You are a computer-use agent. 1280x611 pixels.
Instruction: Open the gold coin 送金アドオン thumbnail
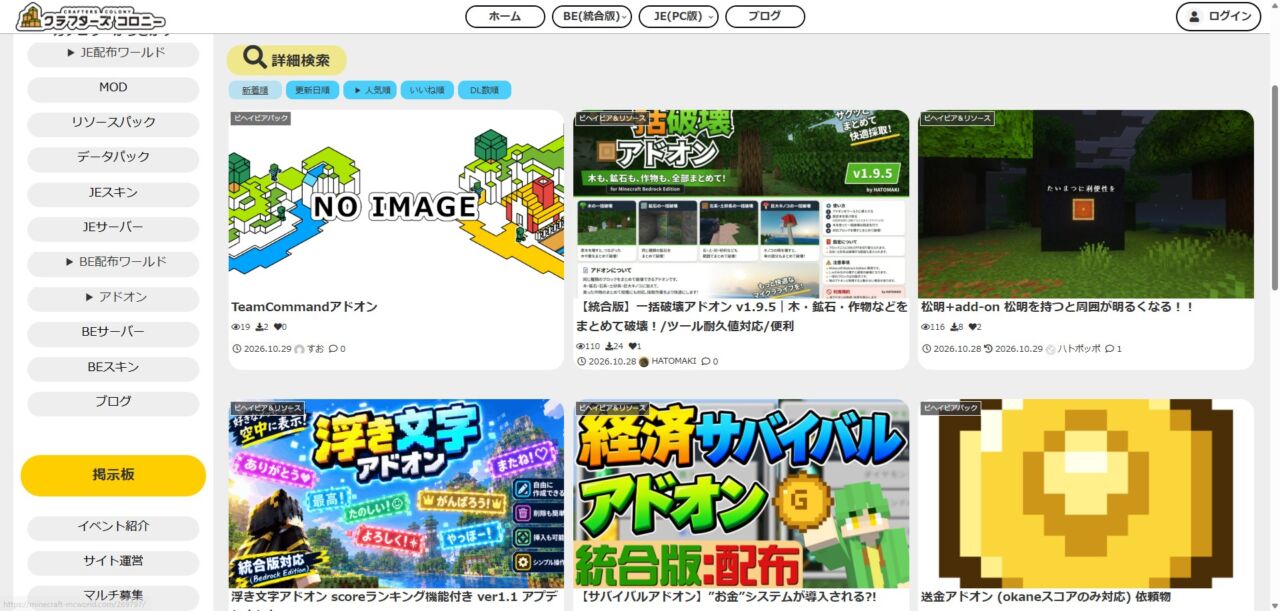(1086, 493)
